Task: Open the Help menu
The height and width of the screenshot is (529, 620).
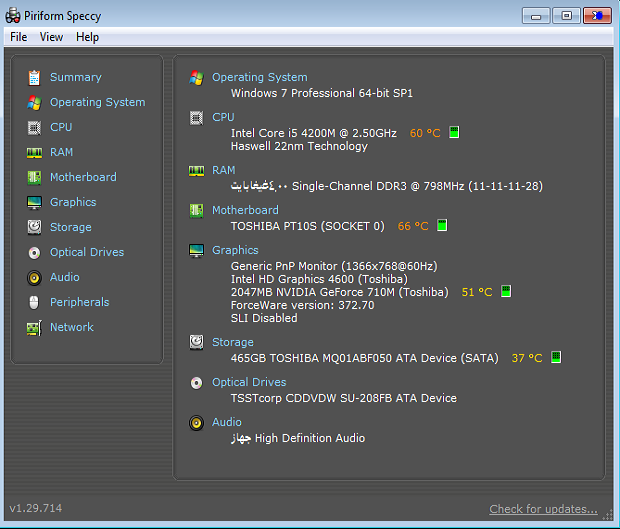Action: coord(87,37)
